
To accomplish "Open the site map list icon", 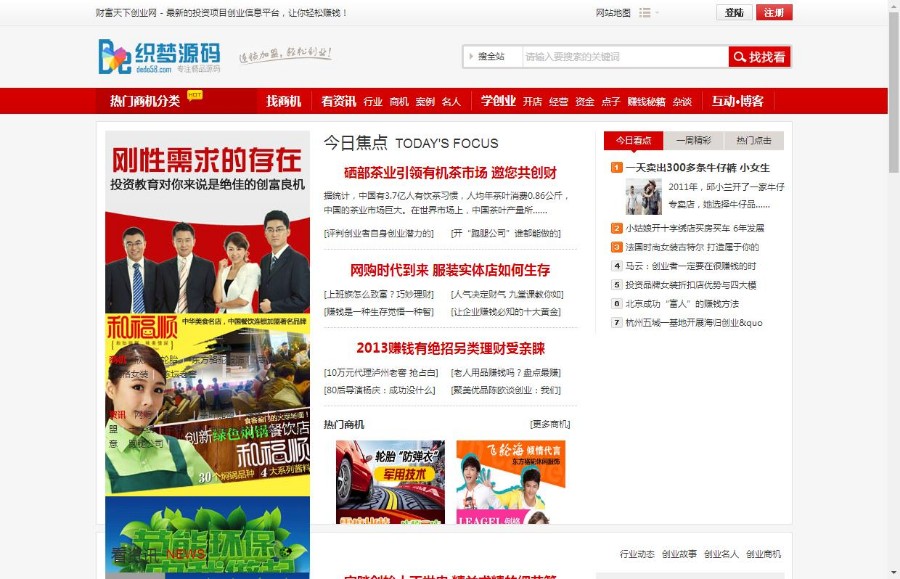I will click(x=645, y=13).
